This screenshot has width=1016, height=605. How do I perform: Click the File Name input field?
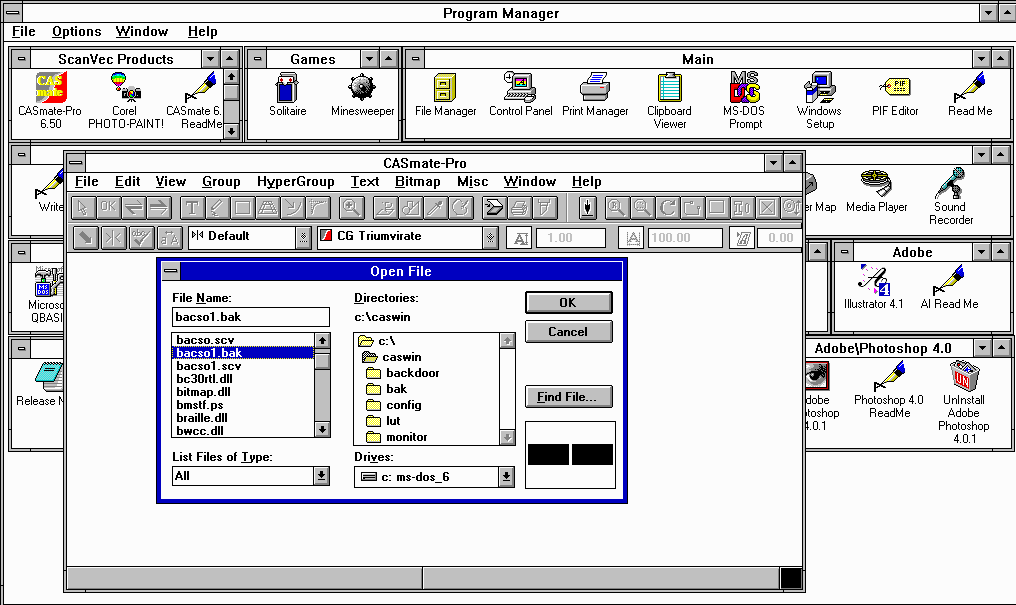pyautogui.click(x=251, y=317)
